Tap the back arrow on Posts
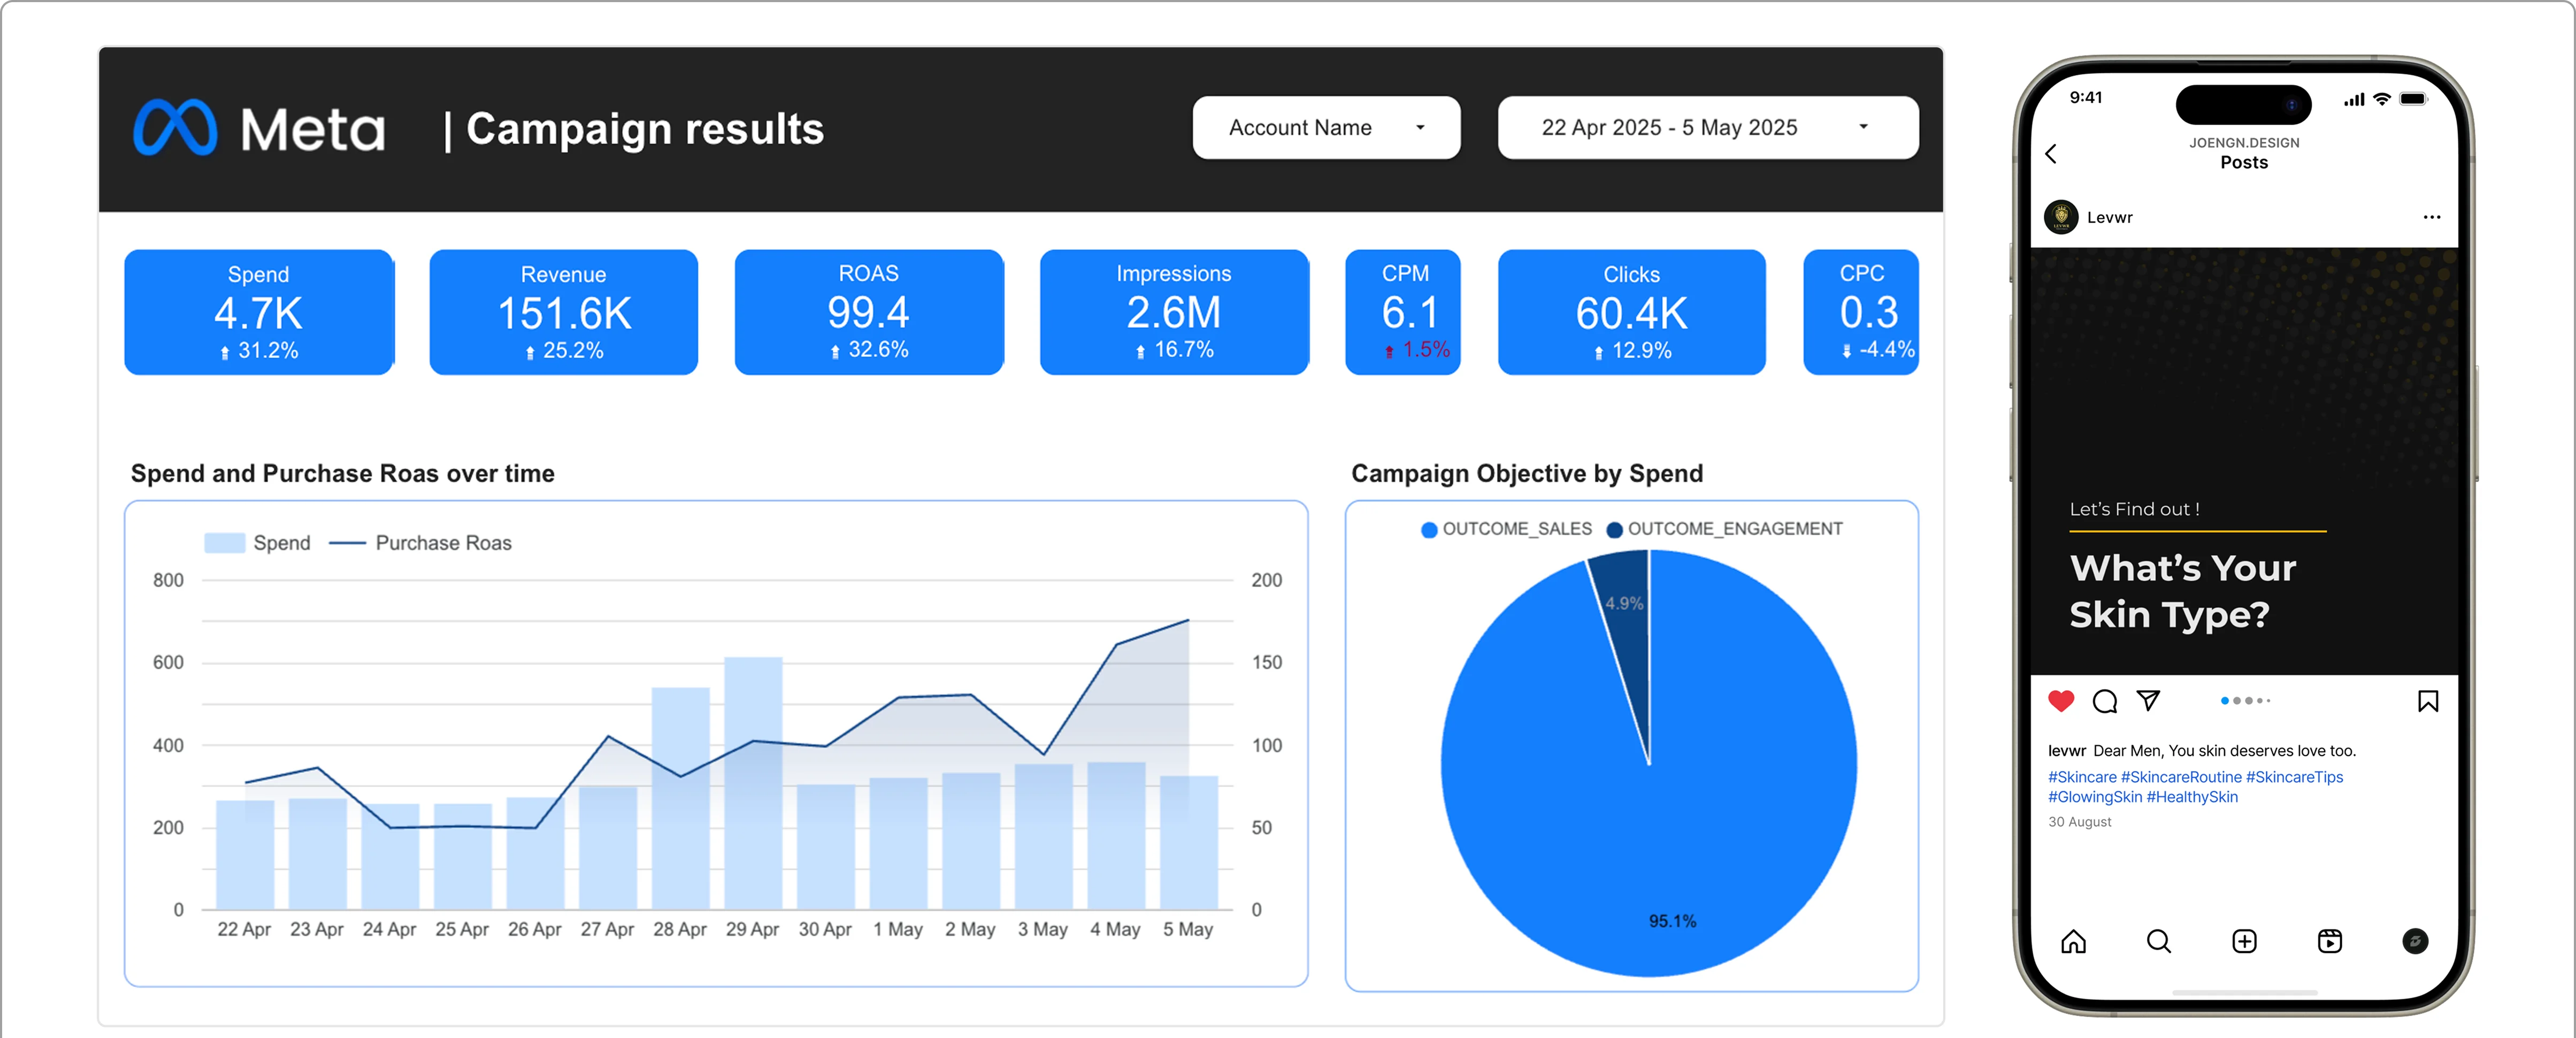This screenshot has width=2576, height=1038. click(2051, 154)
